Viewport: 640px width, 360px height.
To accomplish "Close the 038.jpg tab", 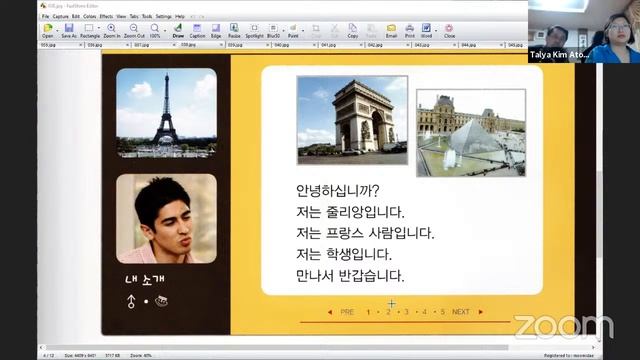I will [x=221, y=45].
